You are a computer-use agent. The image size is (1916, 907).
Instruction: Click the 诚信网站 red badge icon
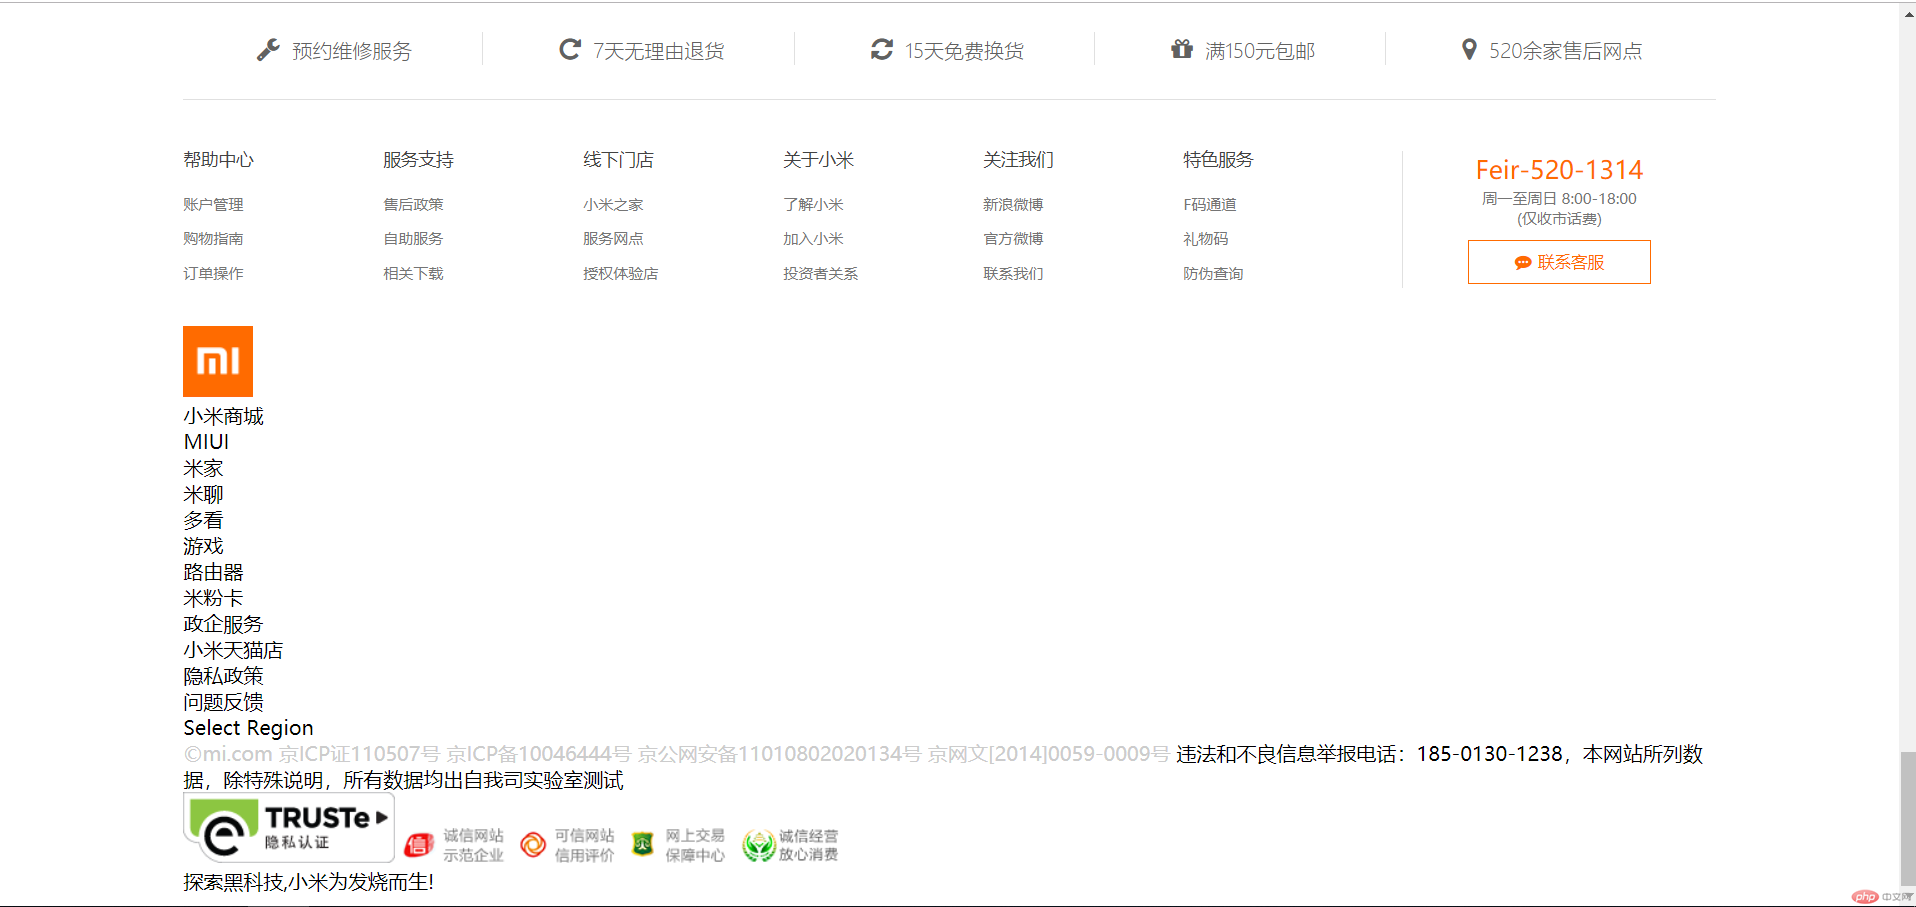419,845
